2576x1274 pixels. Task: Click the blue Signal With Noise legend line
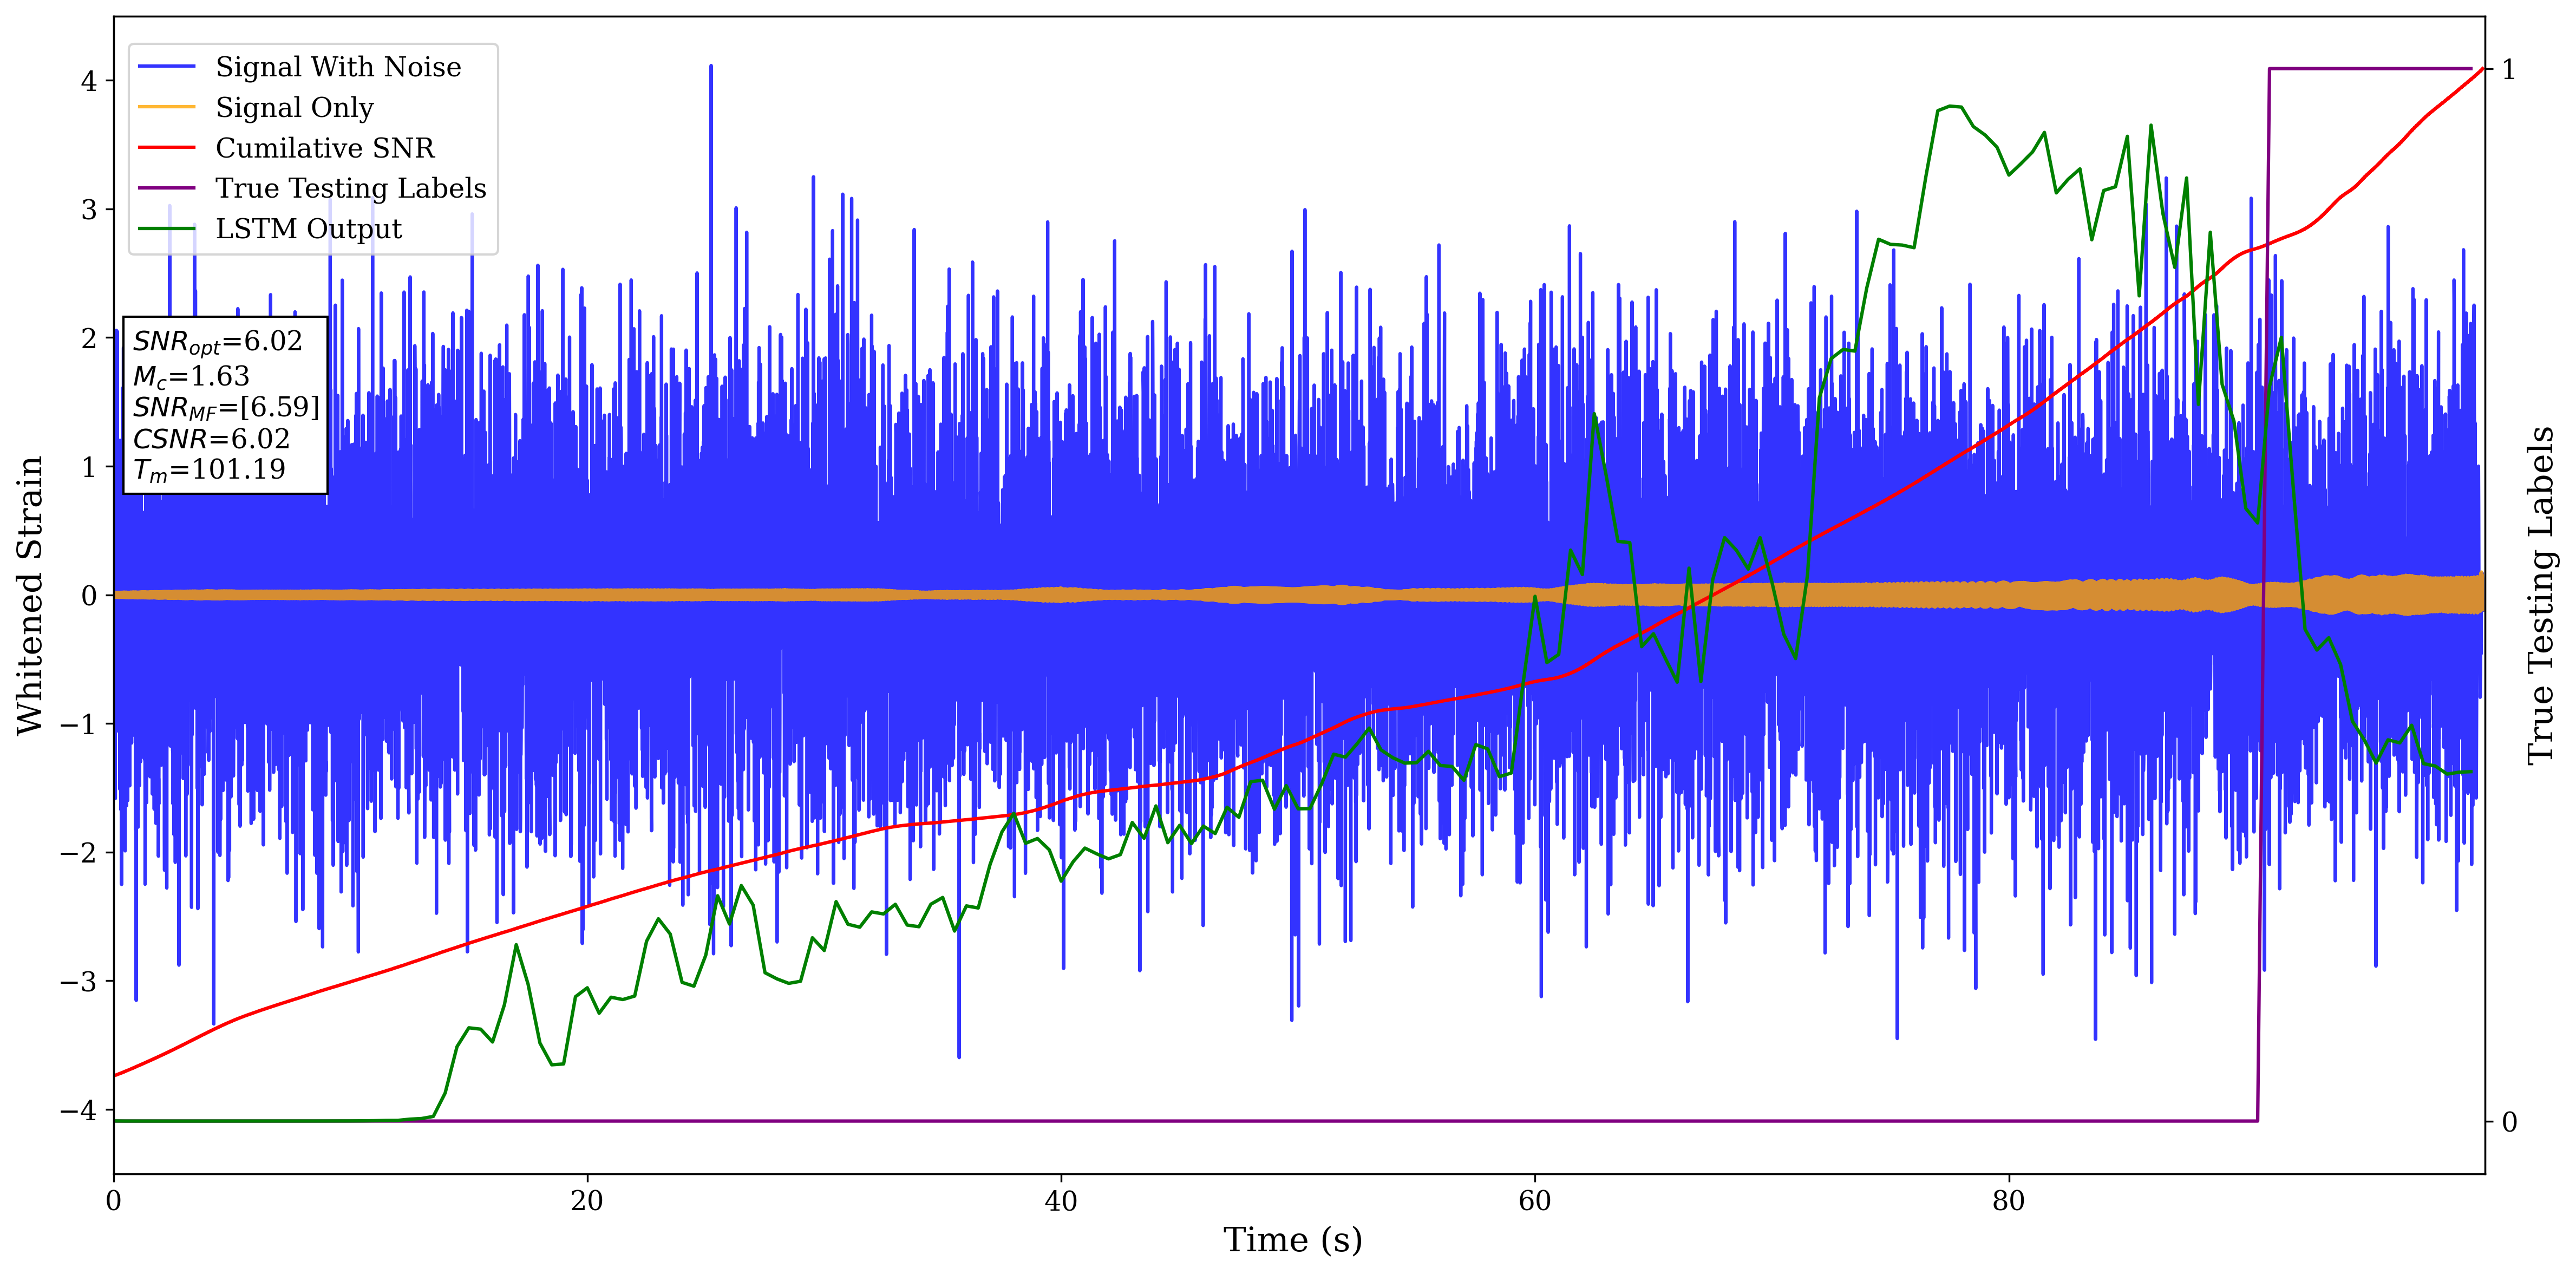click(x=166, y=67)
